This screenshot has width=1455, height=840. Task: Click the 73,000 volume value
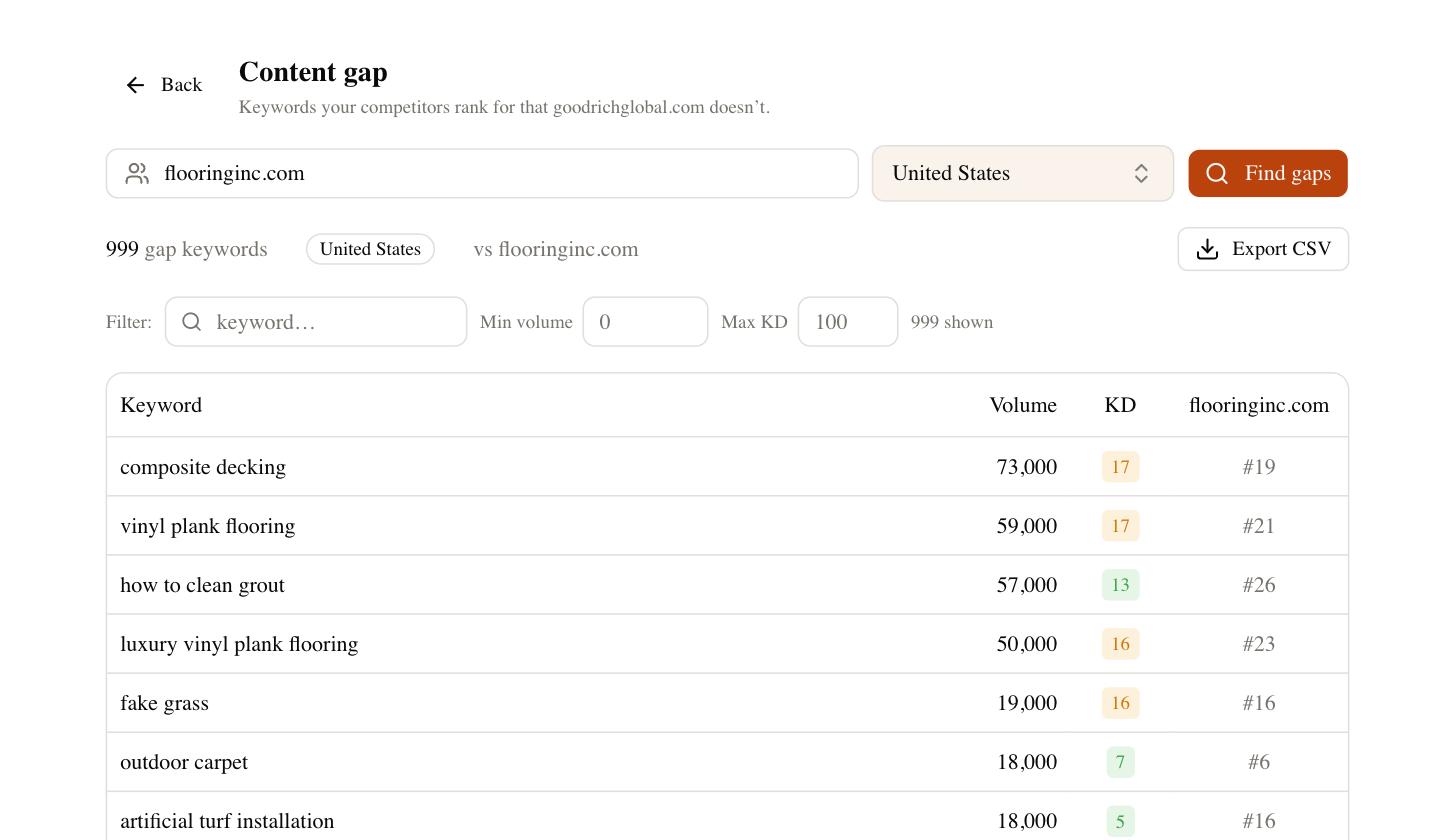pos(1027,467)
